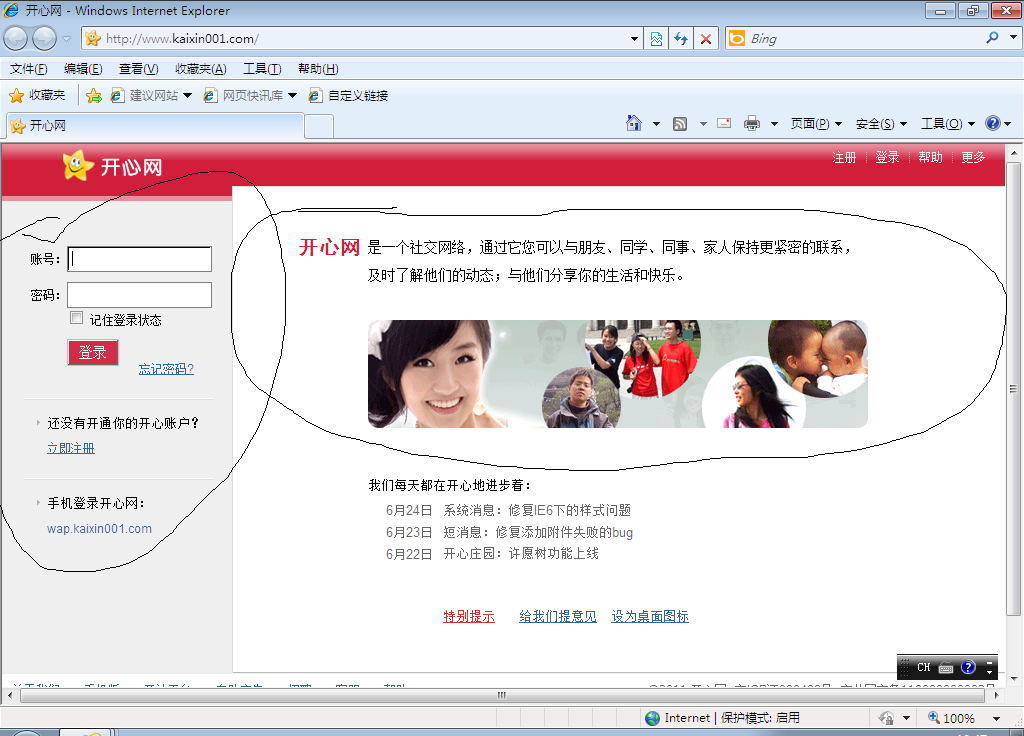
Task: Click the 6月23日 短消息 news line
Action: [x=509, y=532]
